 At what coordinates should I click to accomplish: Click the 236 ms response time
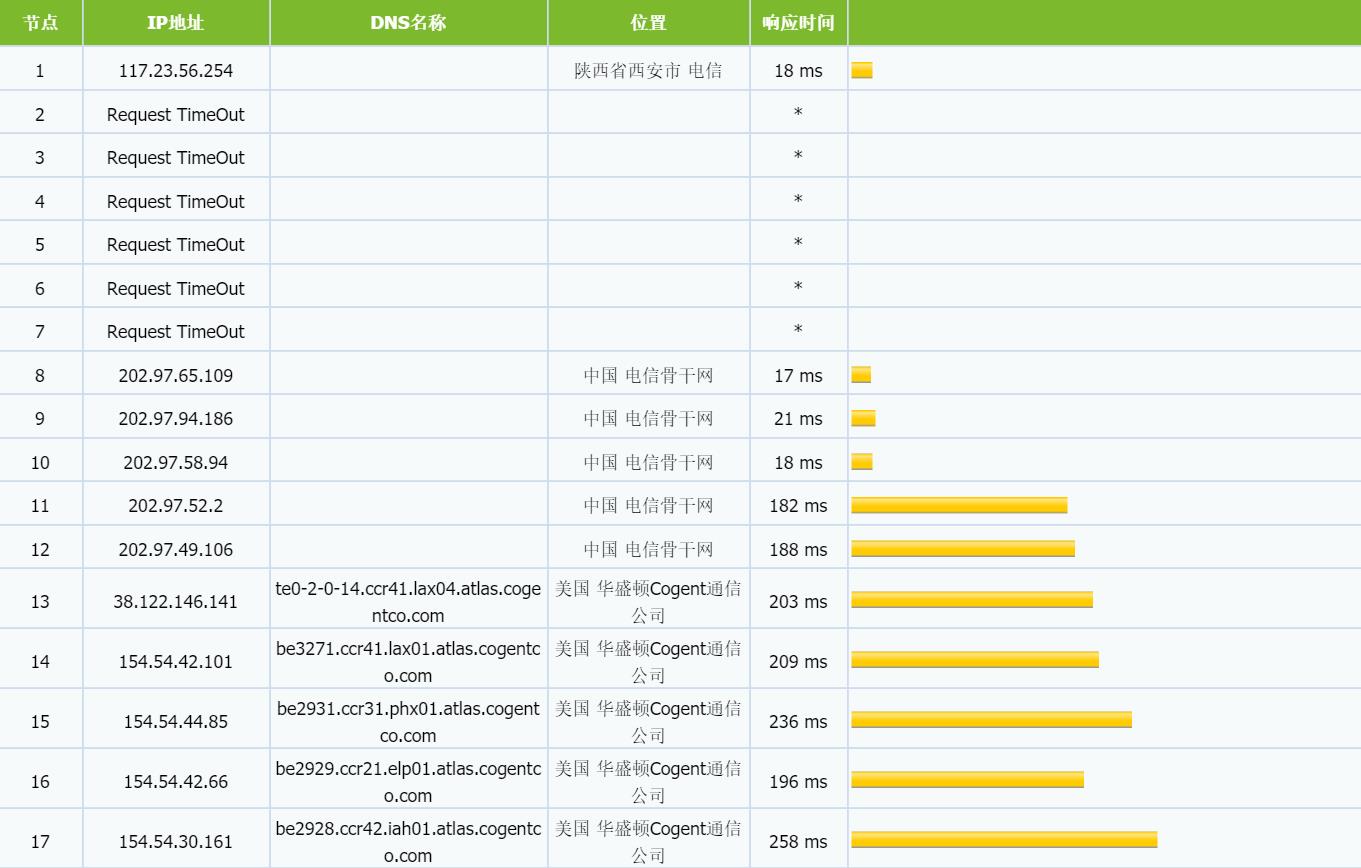798,722
